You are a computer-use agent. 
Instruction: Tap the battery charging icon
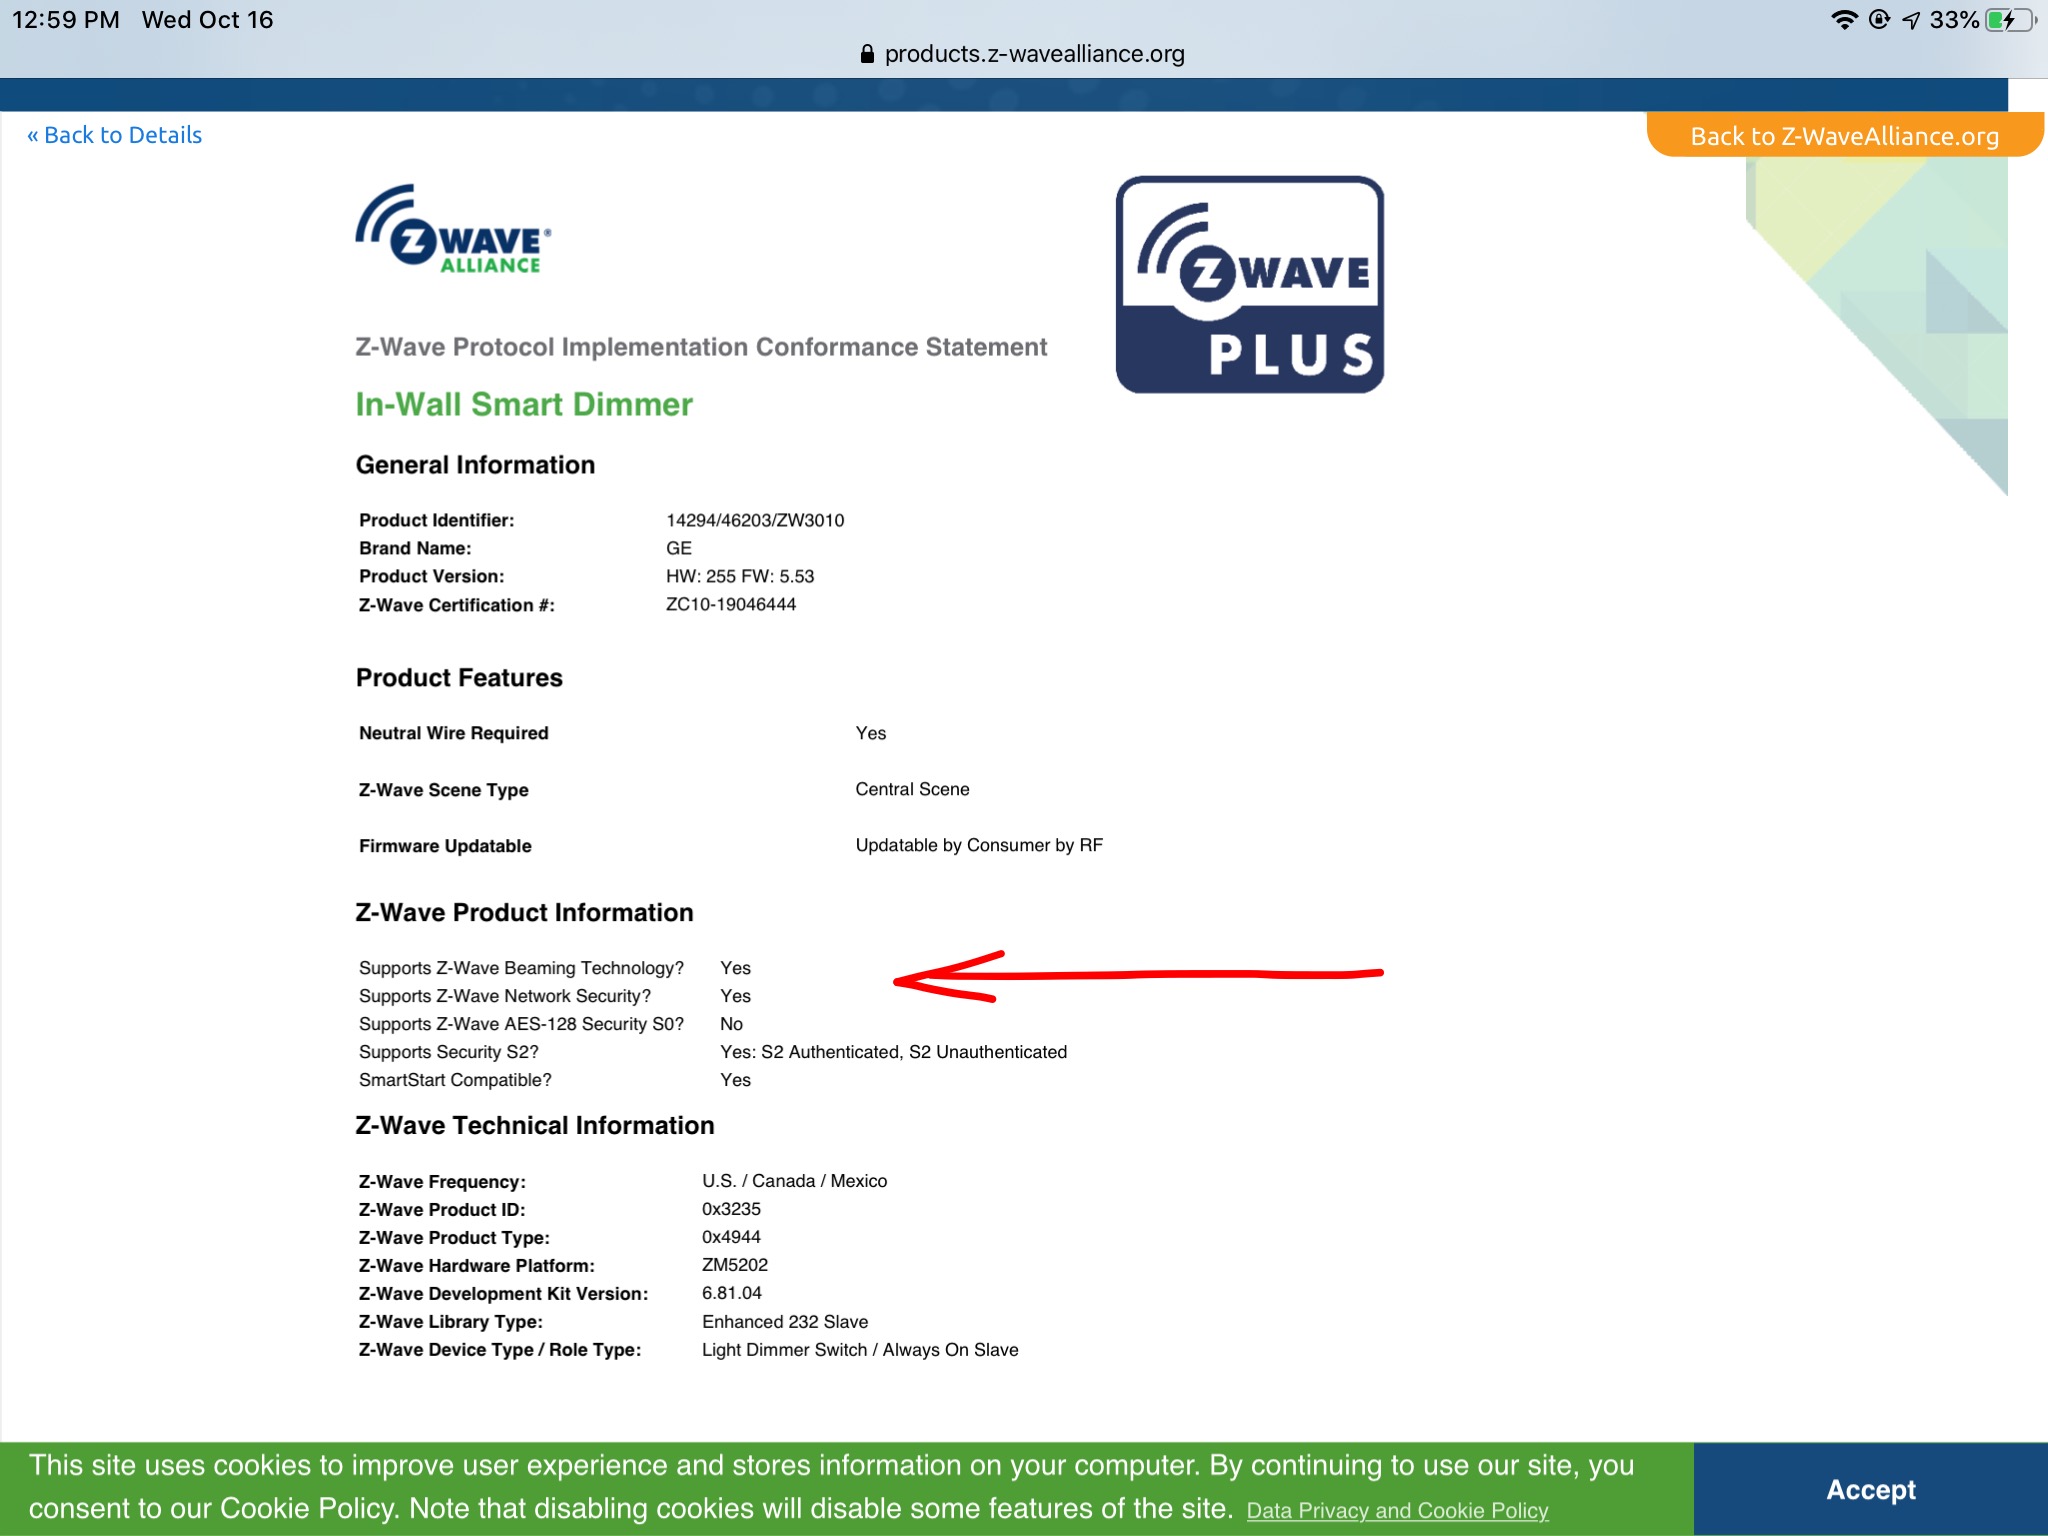tap(2010, 20)
